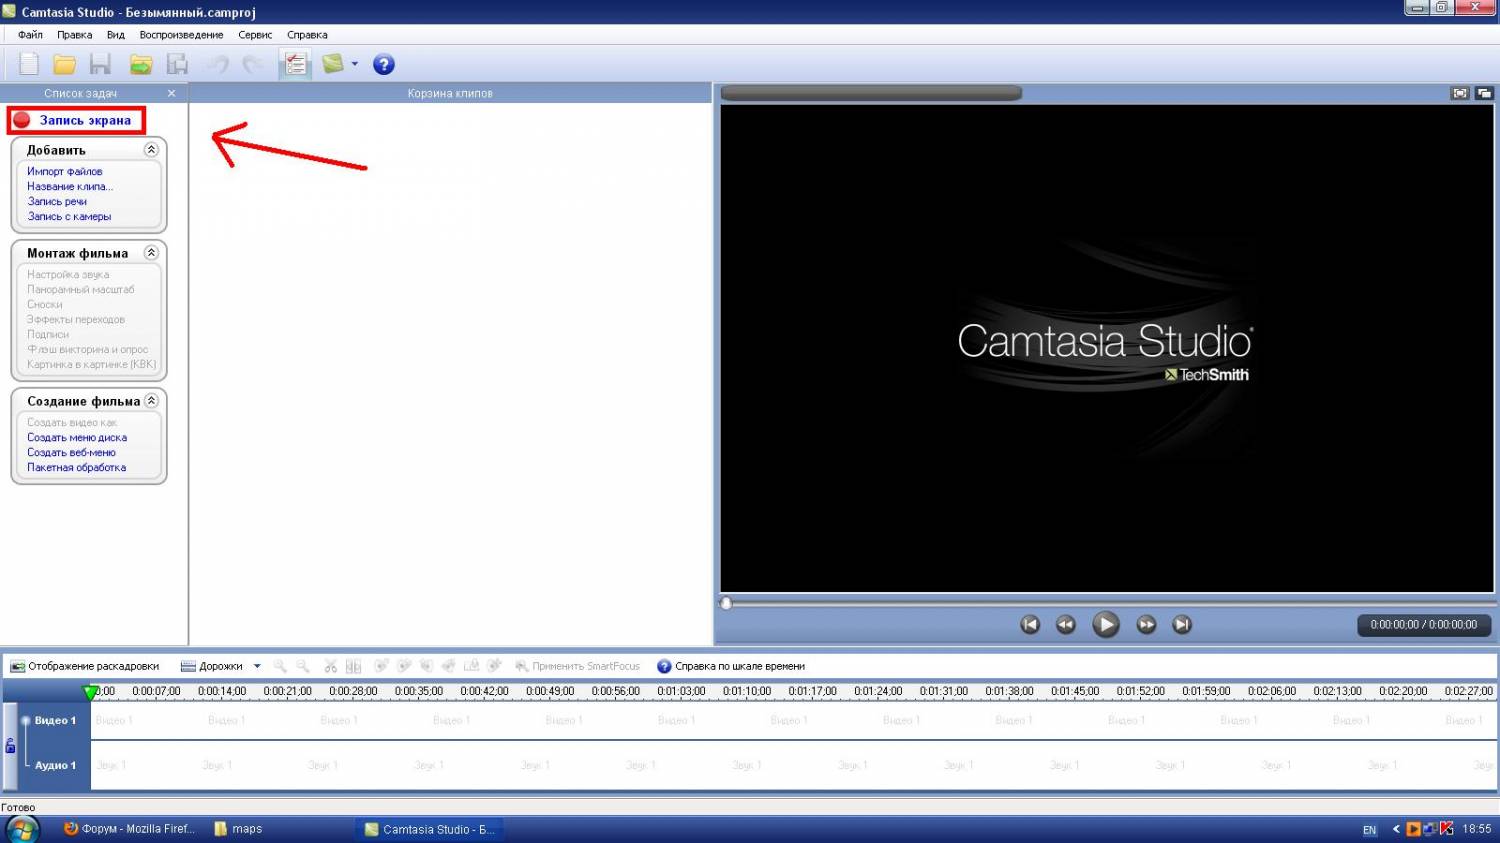This screenshot has height=843, width=1500.
Task: Click the blue help question mark icon
Action: click(384, 65)
